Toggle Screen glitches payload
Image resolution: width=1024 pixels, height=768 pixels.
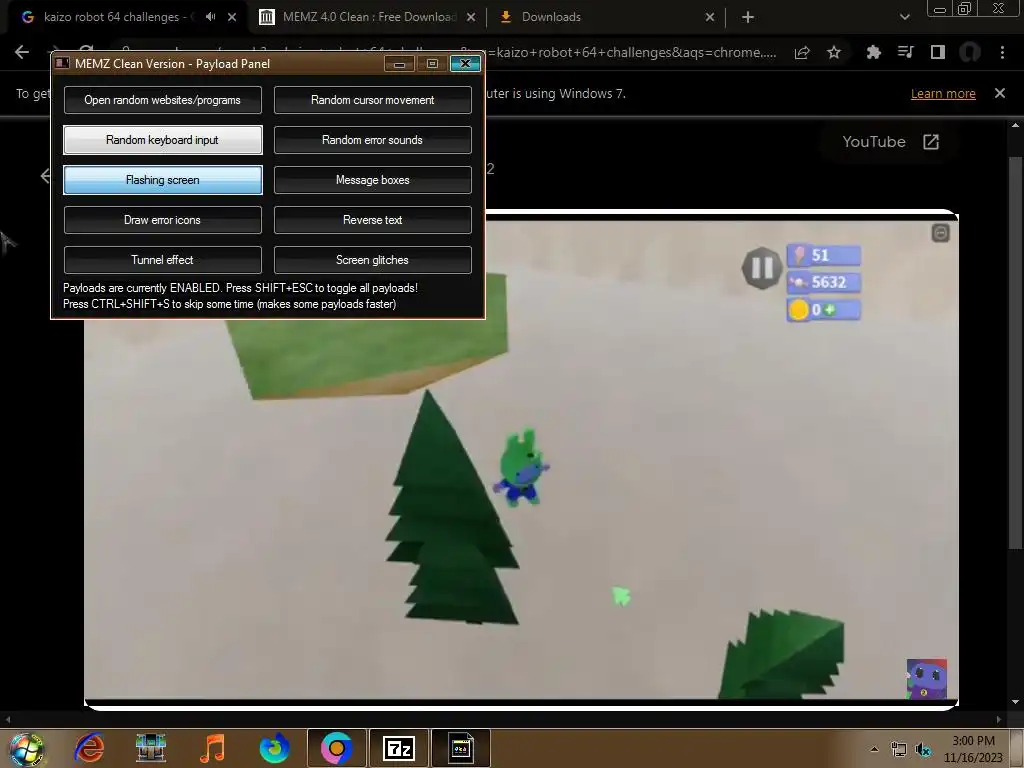pyautogui.click(x=372, y=260)
